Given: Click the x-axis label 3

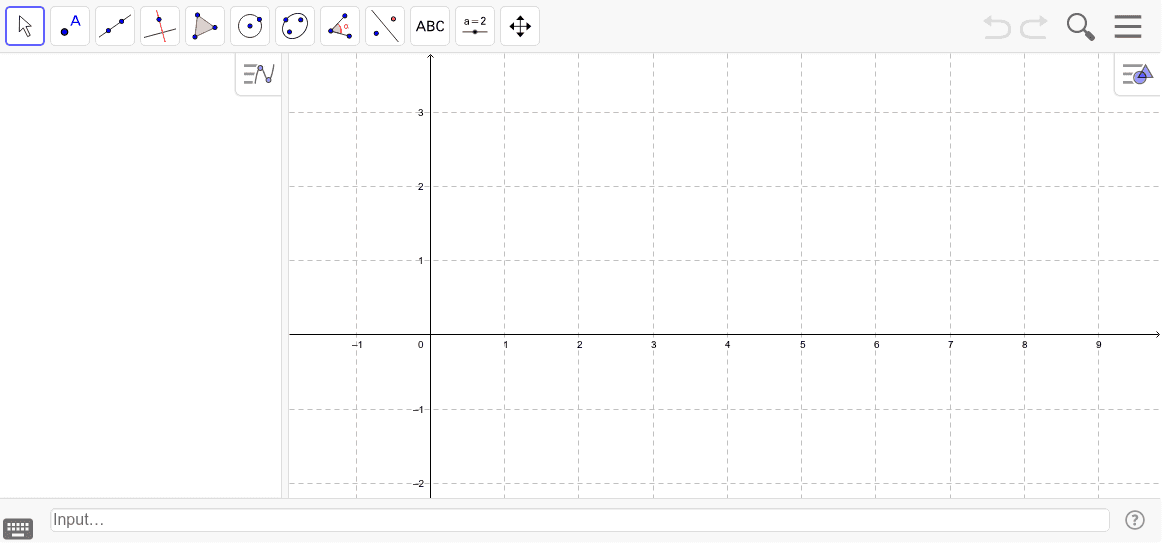Looking at the screenshot, I should 654,344.
